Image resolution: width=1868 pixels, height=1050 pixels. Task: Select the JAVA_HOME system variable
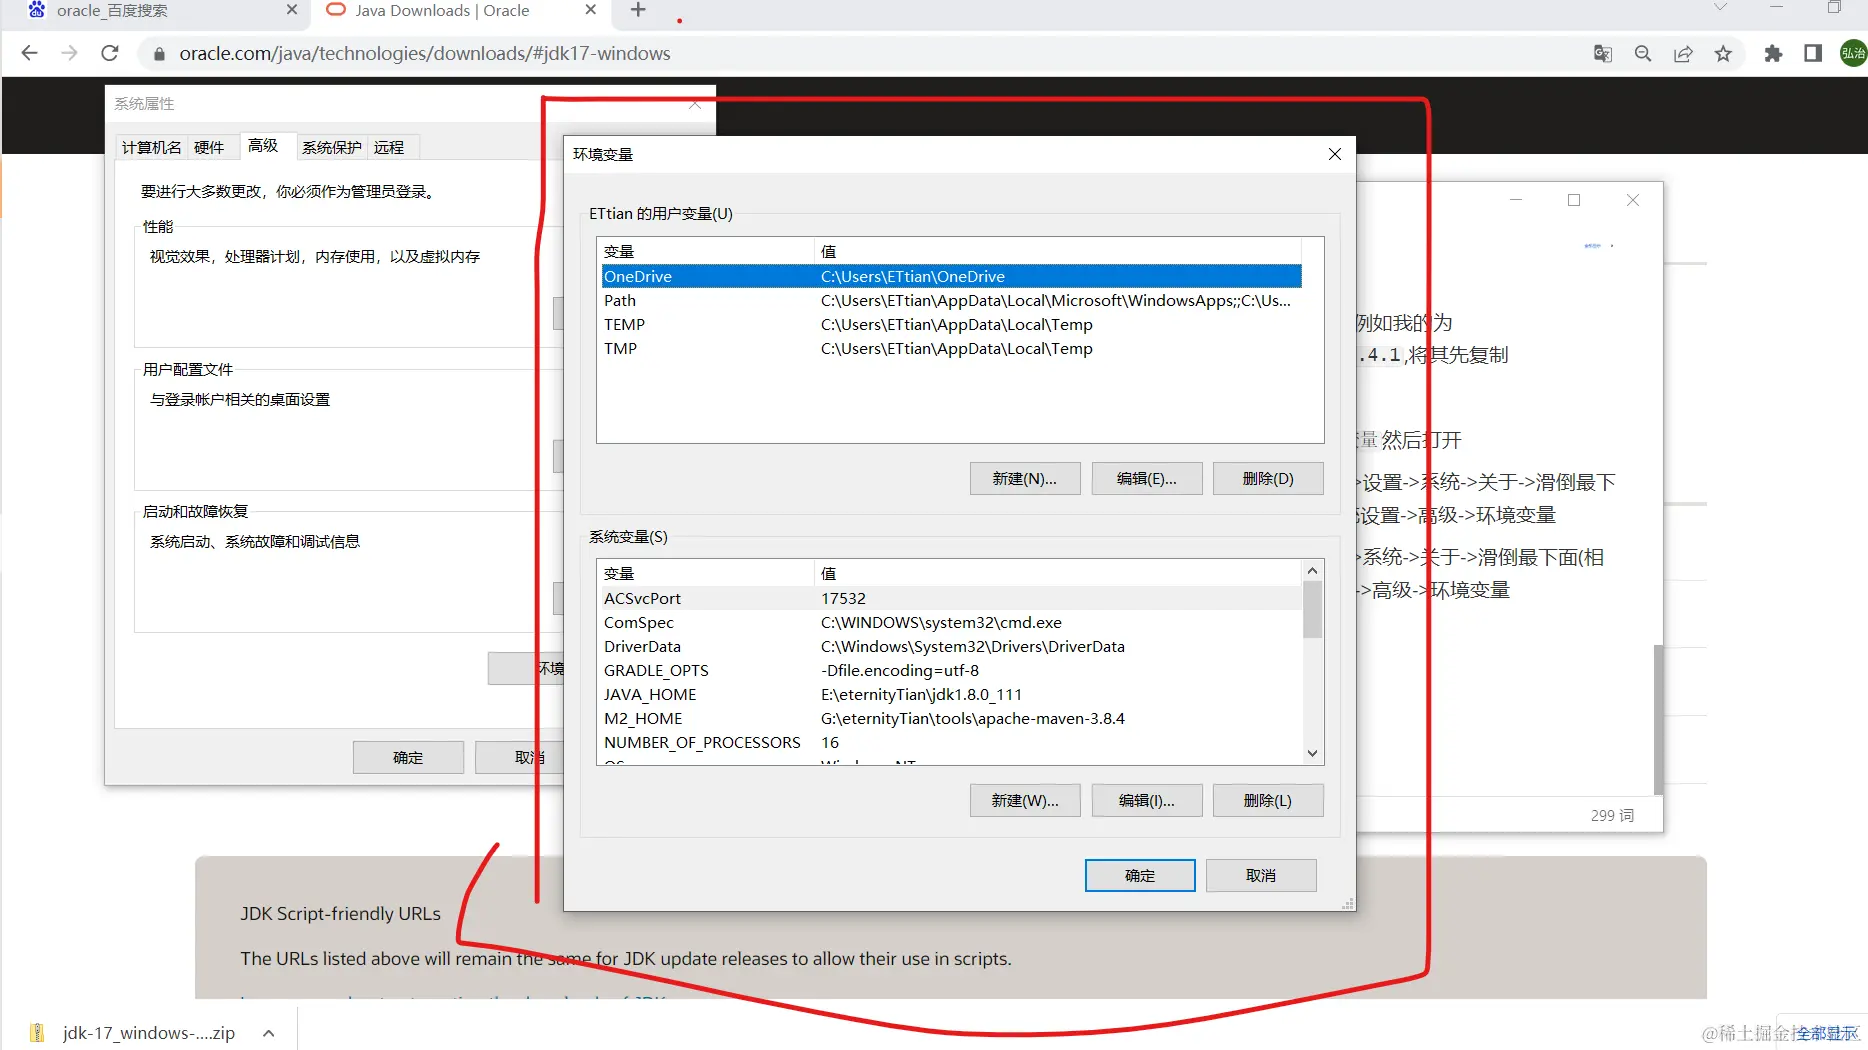[951, 695]
